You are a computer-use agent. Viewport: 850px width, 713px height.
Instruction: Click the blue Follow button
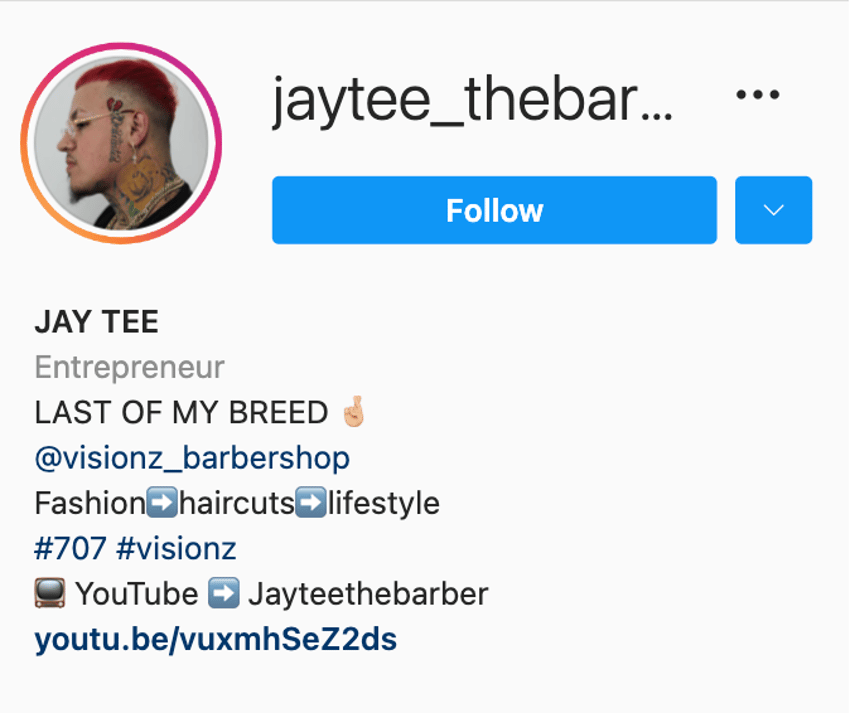pos(494,210)
